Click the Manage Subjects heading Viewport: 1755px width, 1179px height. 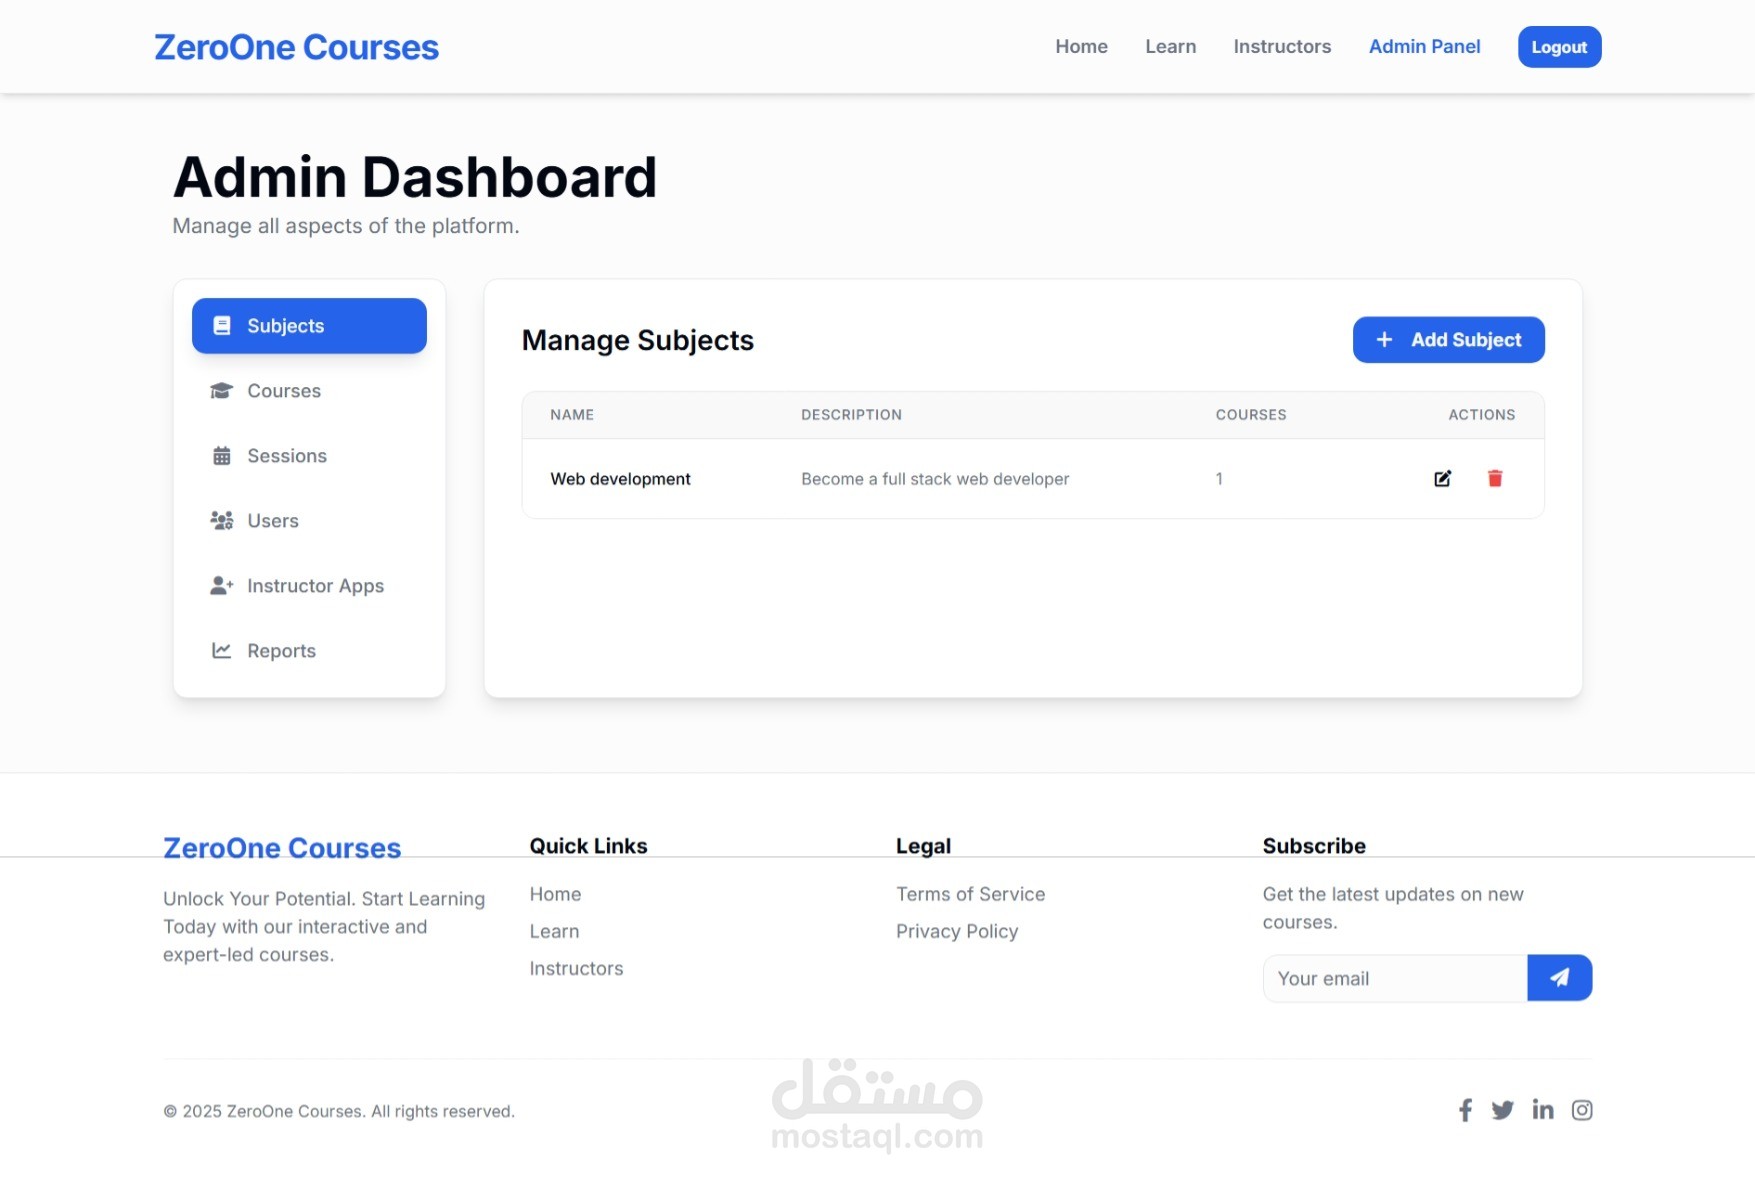click(x=637, y=340)
